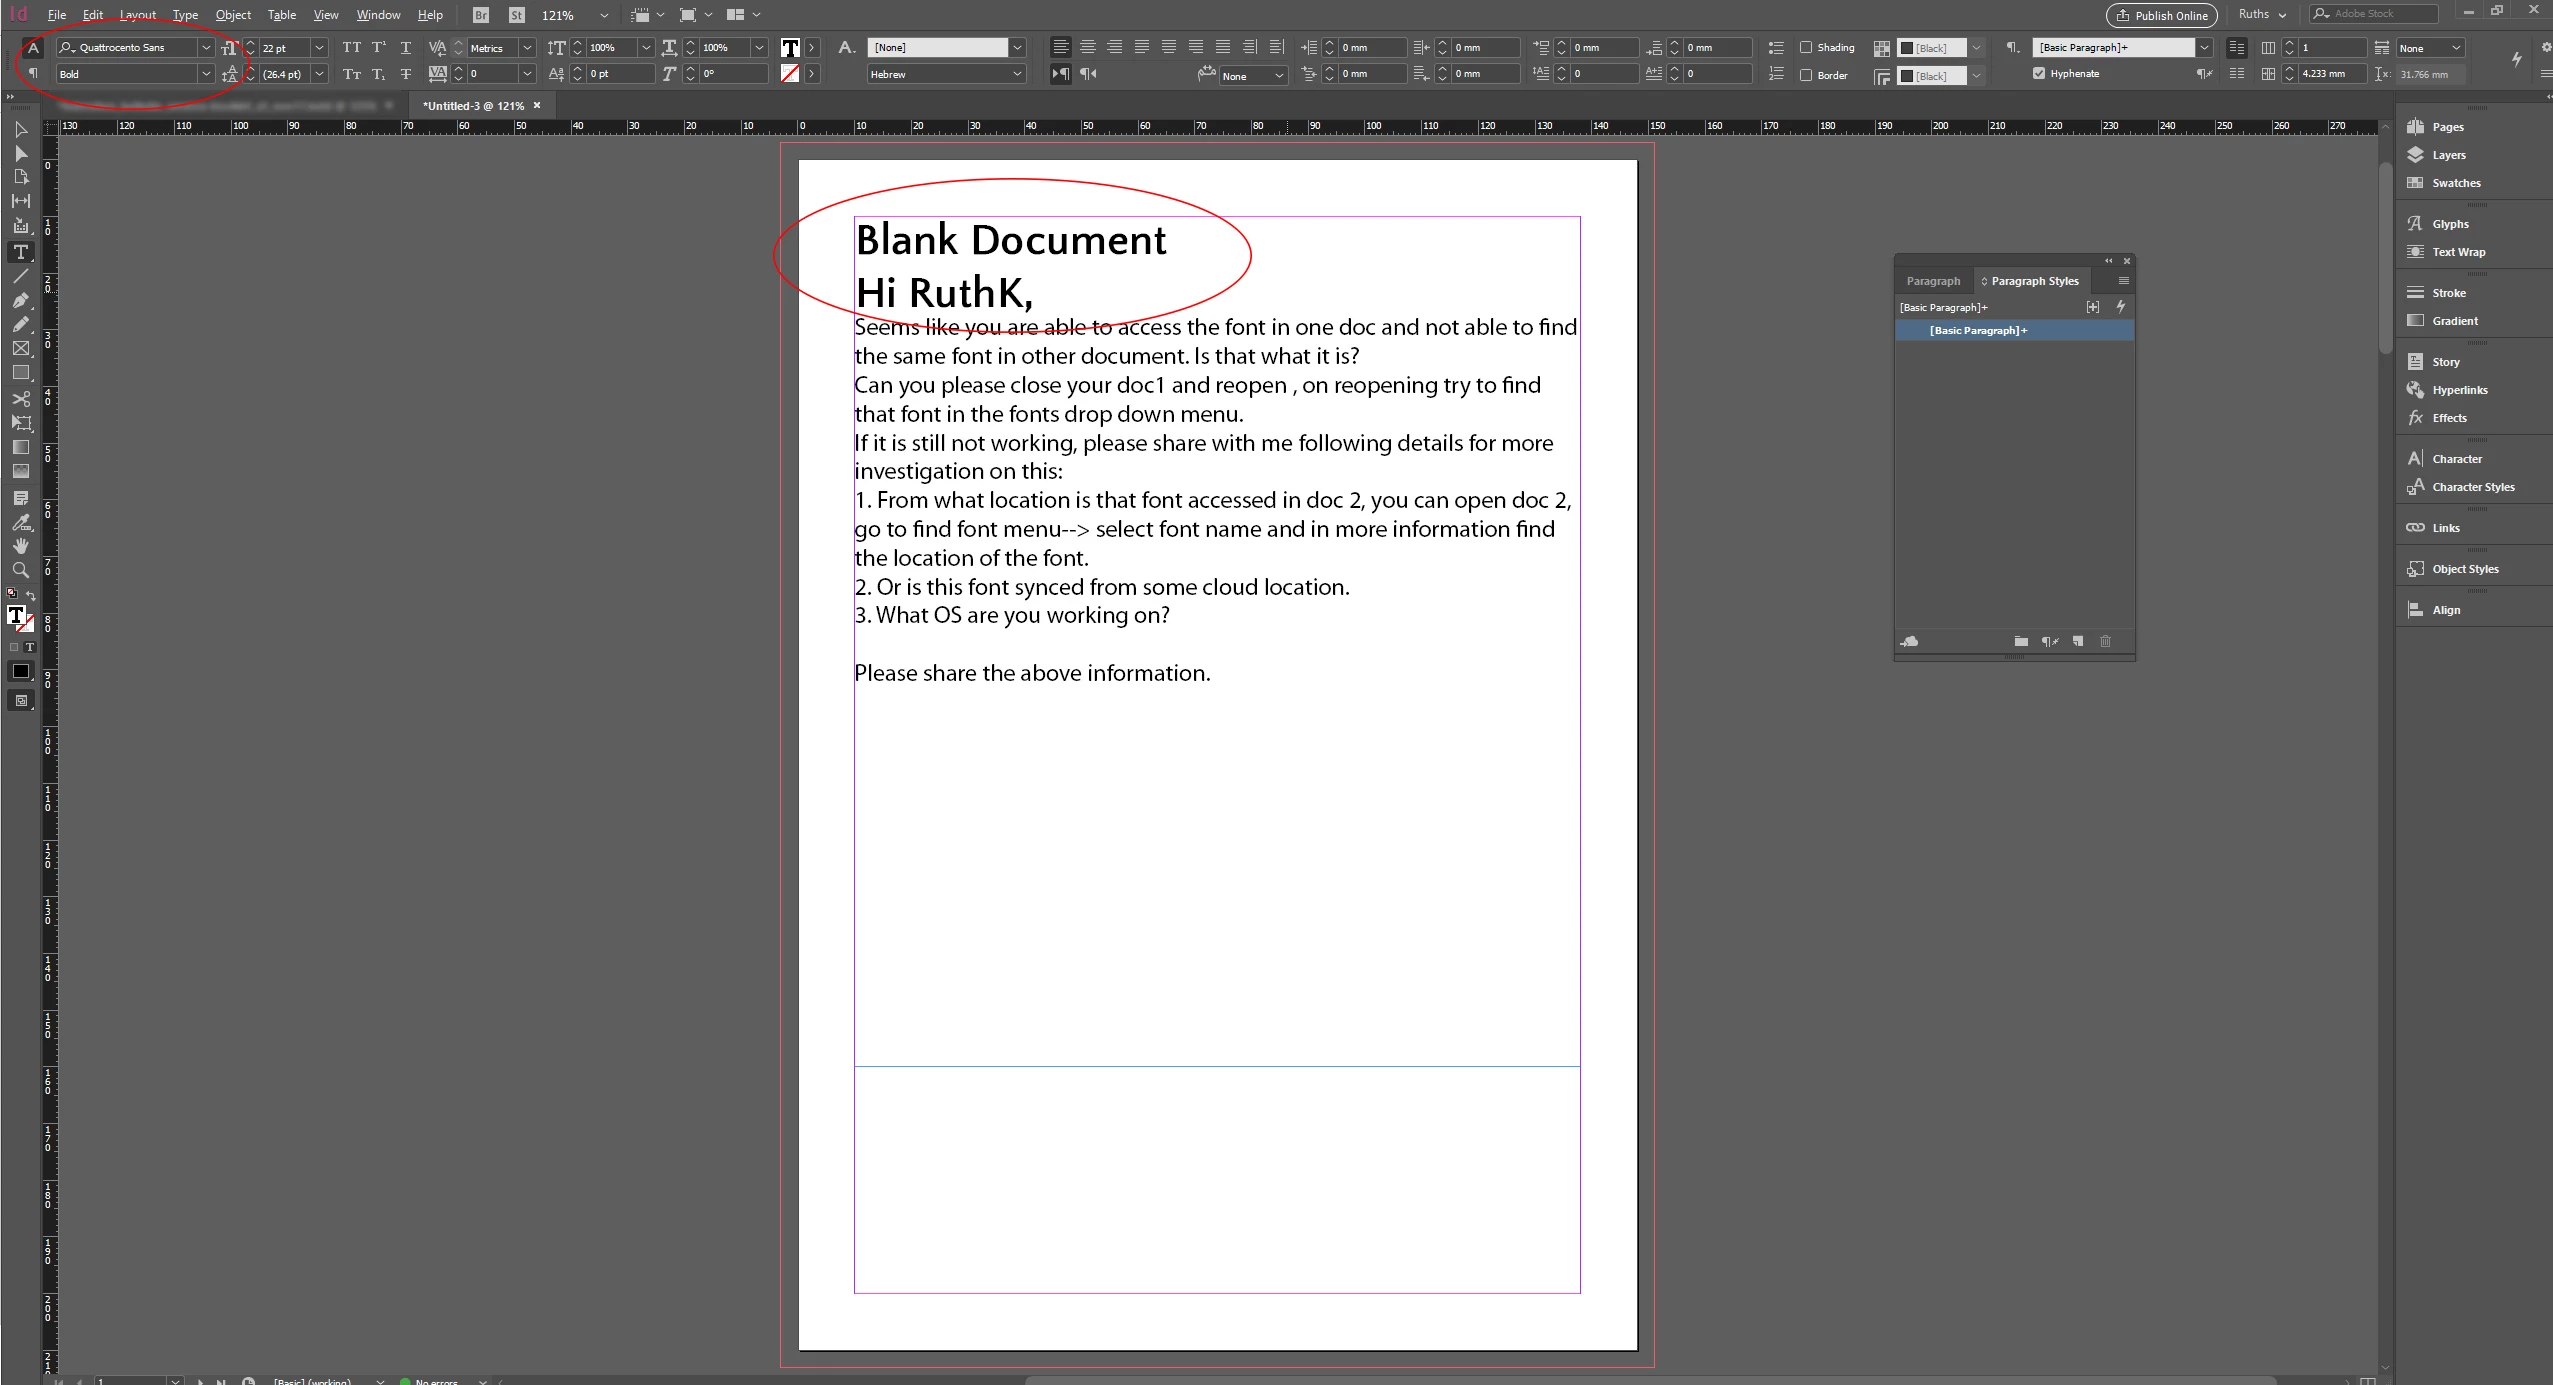Open the Glyphs panel
The height and width of the screenshot is (1385, 2553).
click(2449, 224)
